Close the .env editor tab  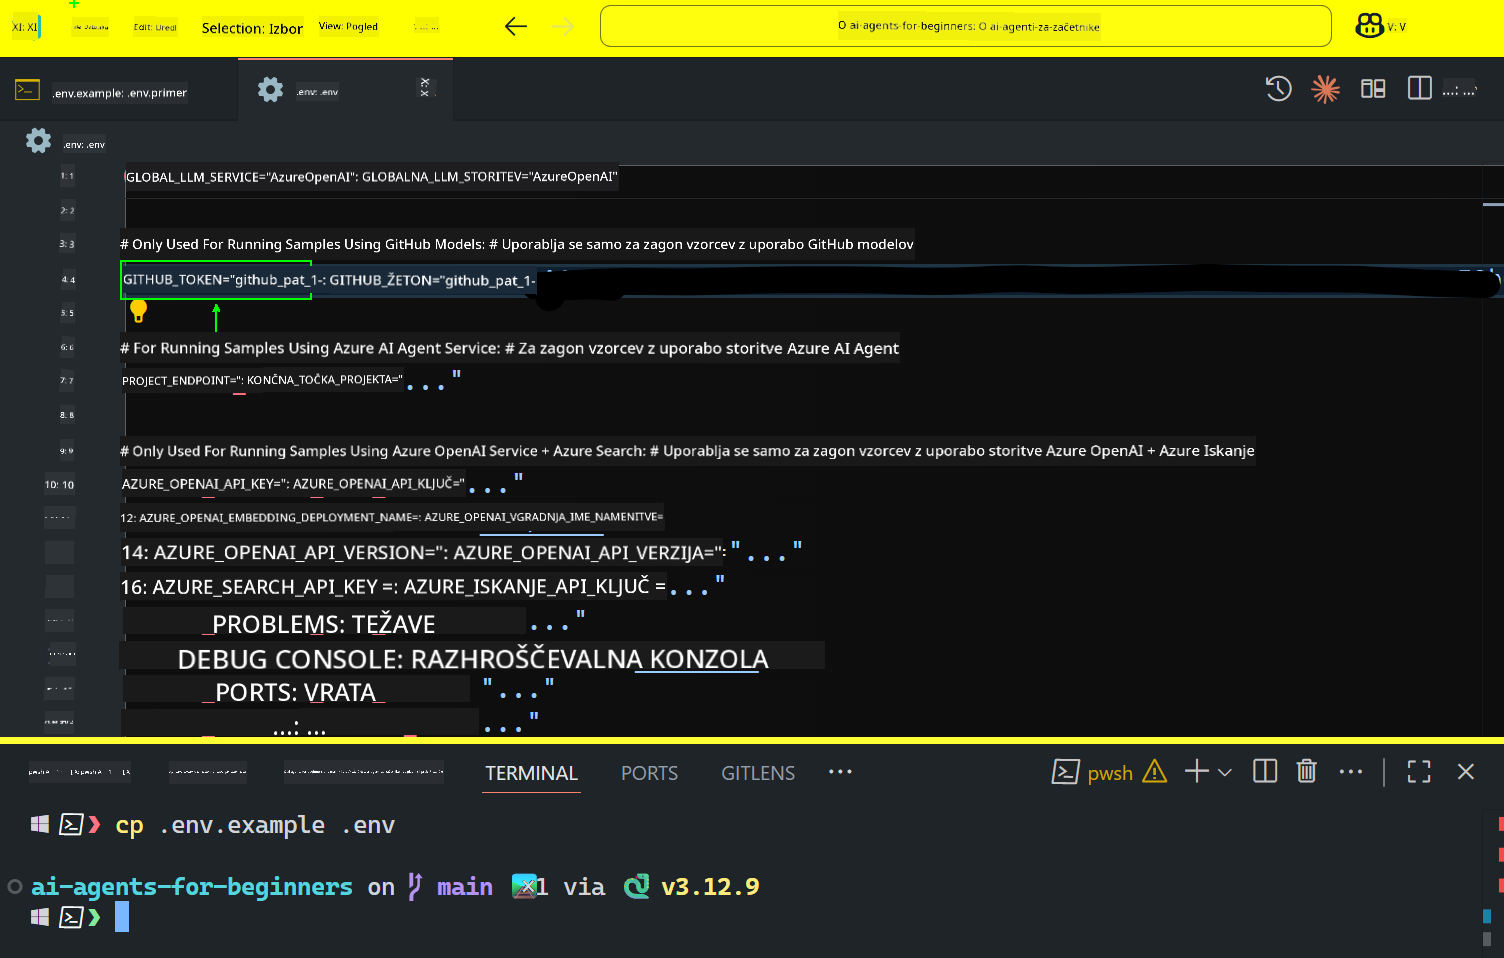coord(425,87)
